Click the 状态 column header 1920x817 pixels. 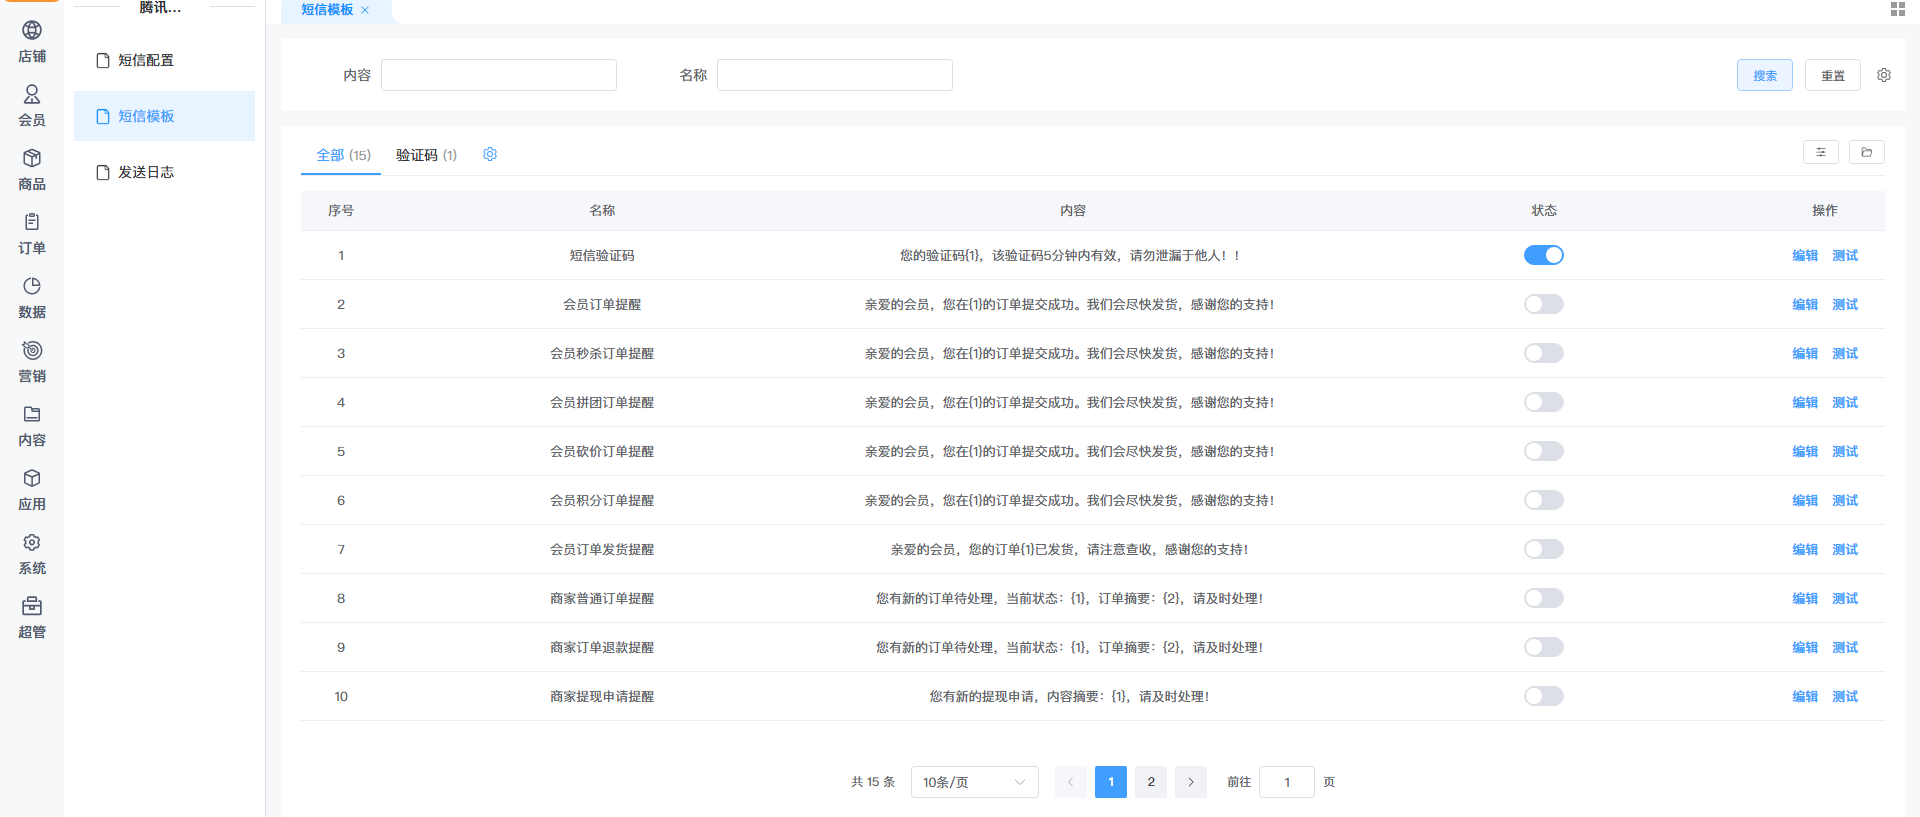point(1544,210)
